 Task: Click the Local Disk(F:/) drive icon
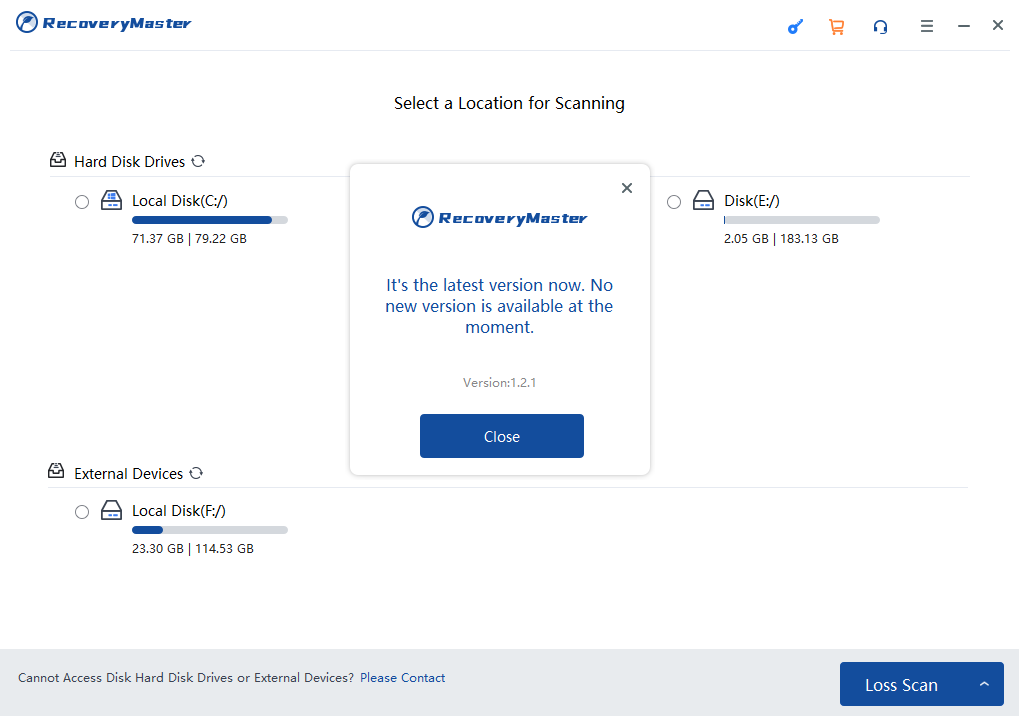pyautogui.click(x=111, y=510)
